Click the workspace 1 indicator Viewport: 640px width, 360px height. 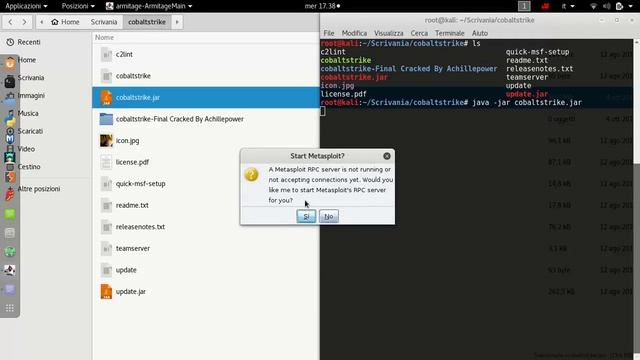click(x=524, y=6)
